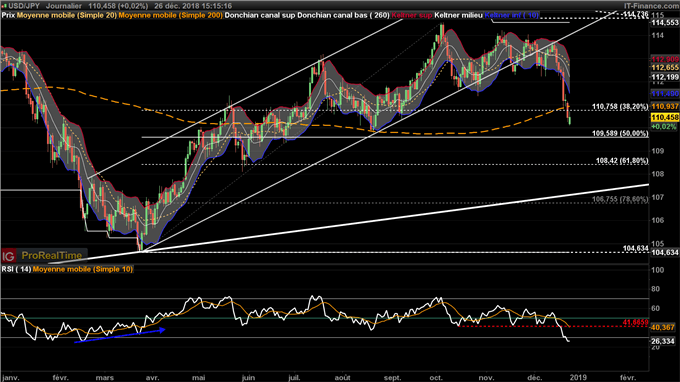Viewport: 680px width, 382px height.
Task: Click the yellow 110,458 current price tag
Action: [x=665, y=118]
